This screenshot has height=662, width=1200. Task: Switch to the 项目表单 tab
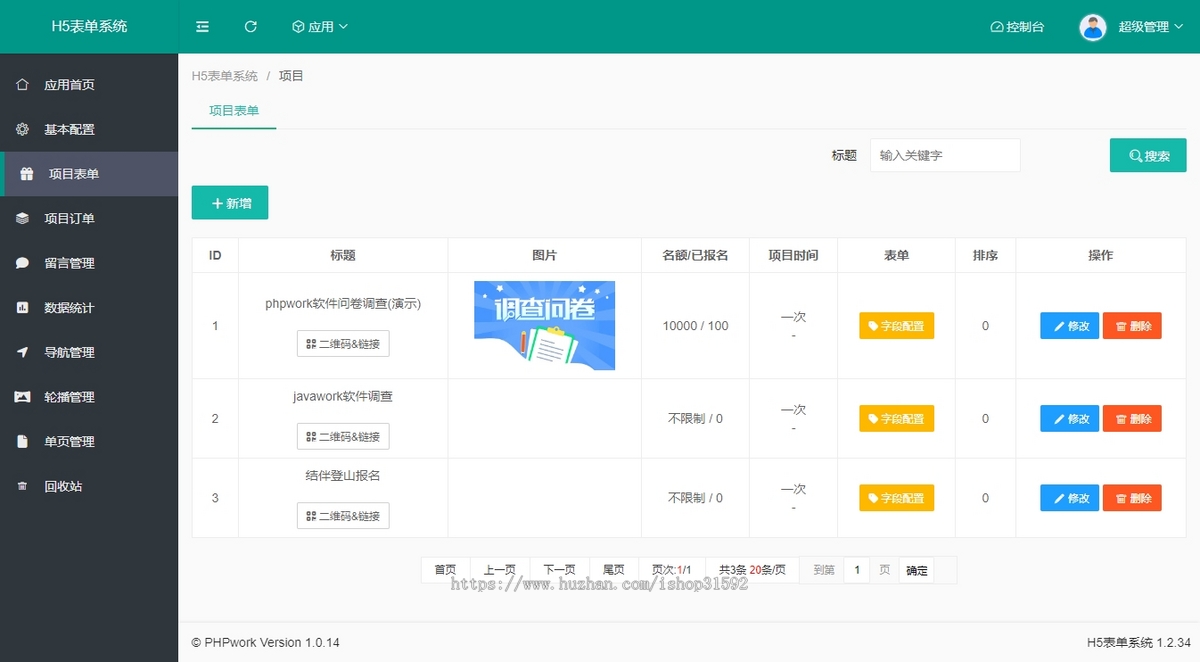234,111
